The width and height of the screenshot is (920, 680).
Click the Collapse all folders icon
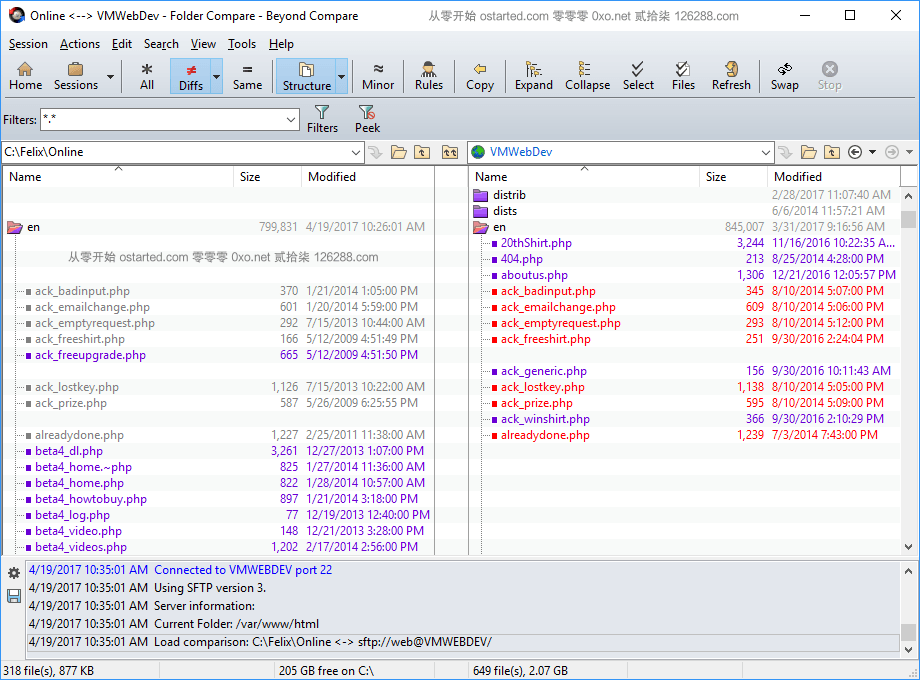pyautogui.click(x=587, y=76)
